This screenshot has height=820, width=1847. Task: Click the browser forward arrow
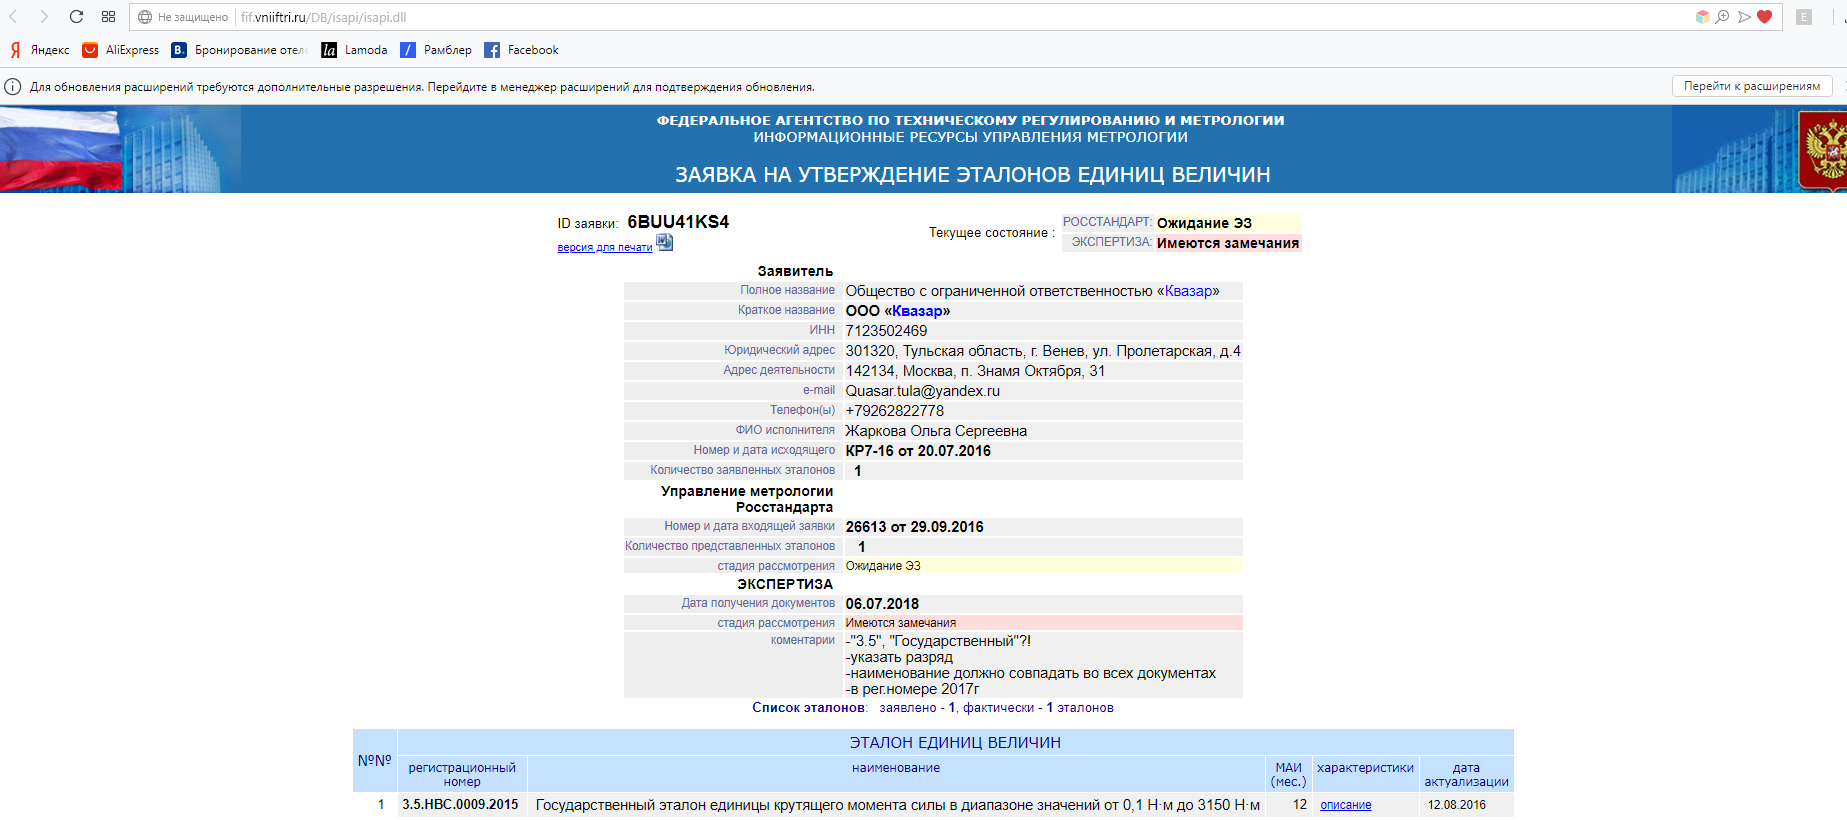click(x=44, y=17)
